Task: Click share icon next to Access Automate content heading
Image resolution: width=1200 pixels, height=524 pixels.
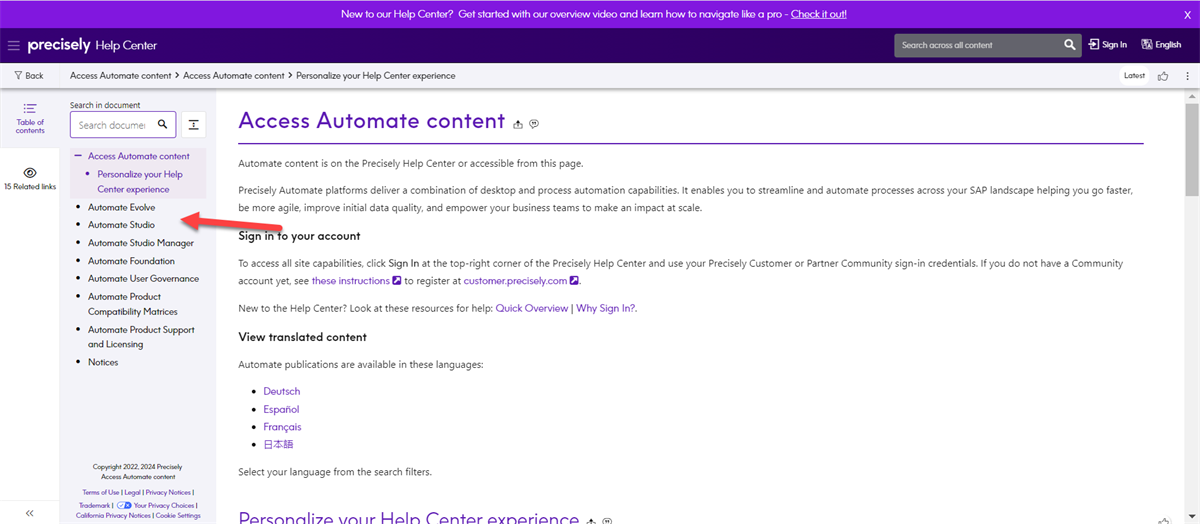Action: click(518, 124)
